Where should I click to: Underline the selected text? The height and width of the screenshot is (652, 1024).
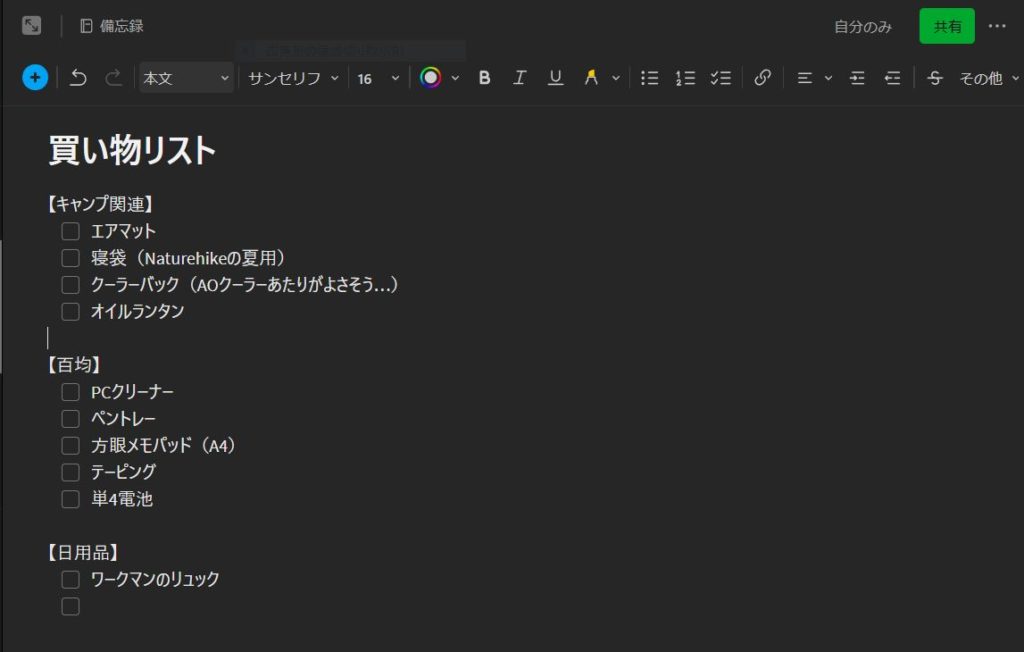click(x=555, y=78)
